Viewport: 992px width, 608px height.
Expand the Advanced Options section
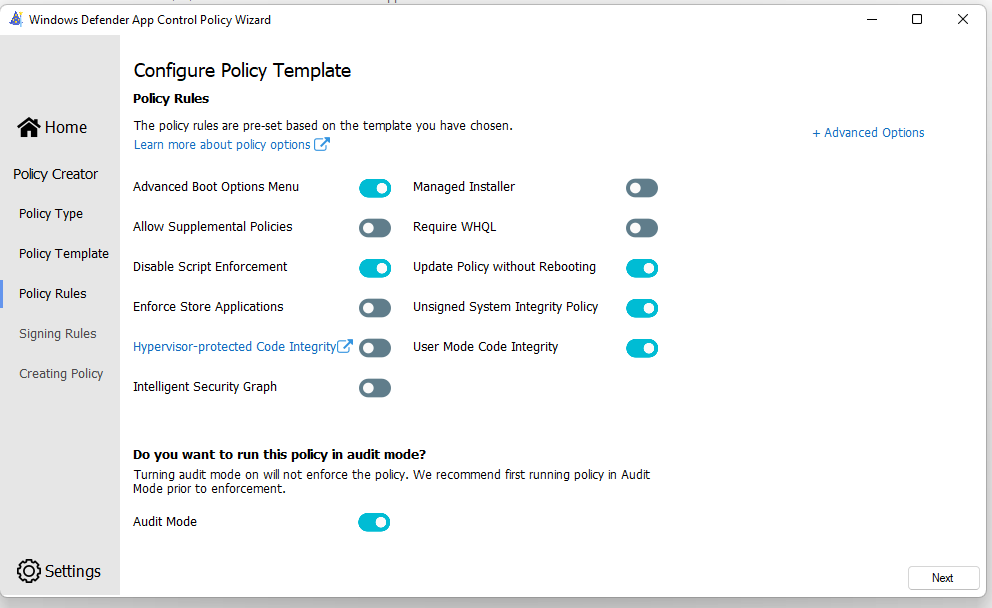click(868, 133)
